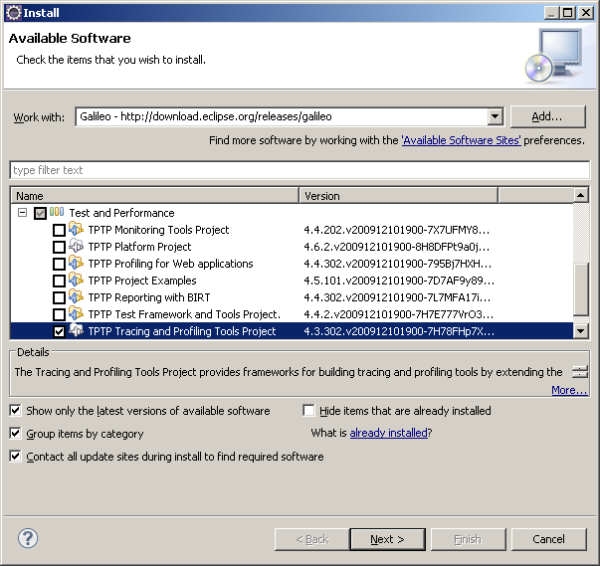Check TPTP Profiling for Web applications checkbox
The height and width of the screenshot is (566, 600).
pos(59,264)
